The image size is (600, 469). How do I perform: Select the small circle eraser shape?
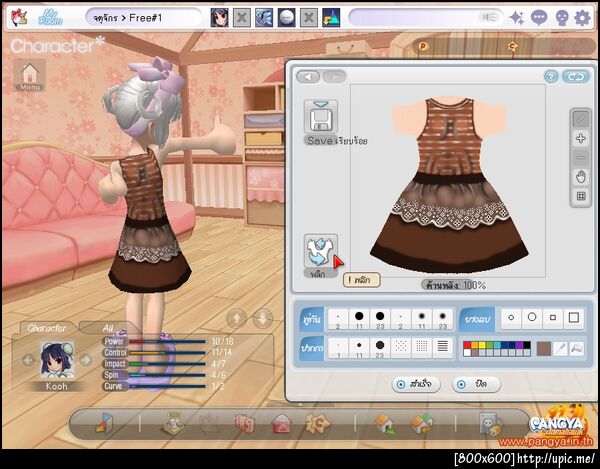pyautogui.click(x=511, y=318)
